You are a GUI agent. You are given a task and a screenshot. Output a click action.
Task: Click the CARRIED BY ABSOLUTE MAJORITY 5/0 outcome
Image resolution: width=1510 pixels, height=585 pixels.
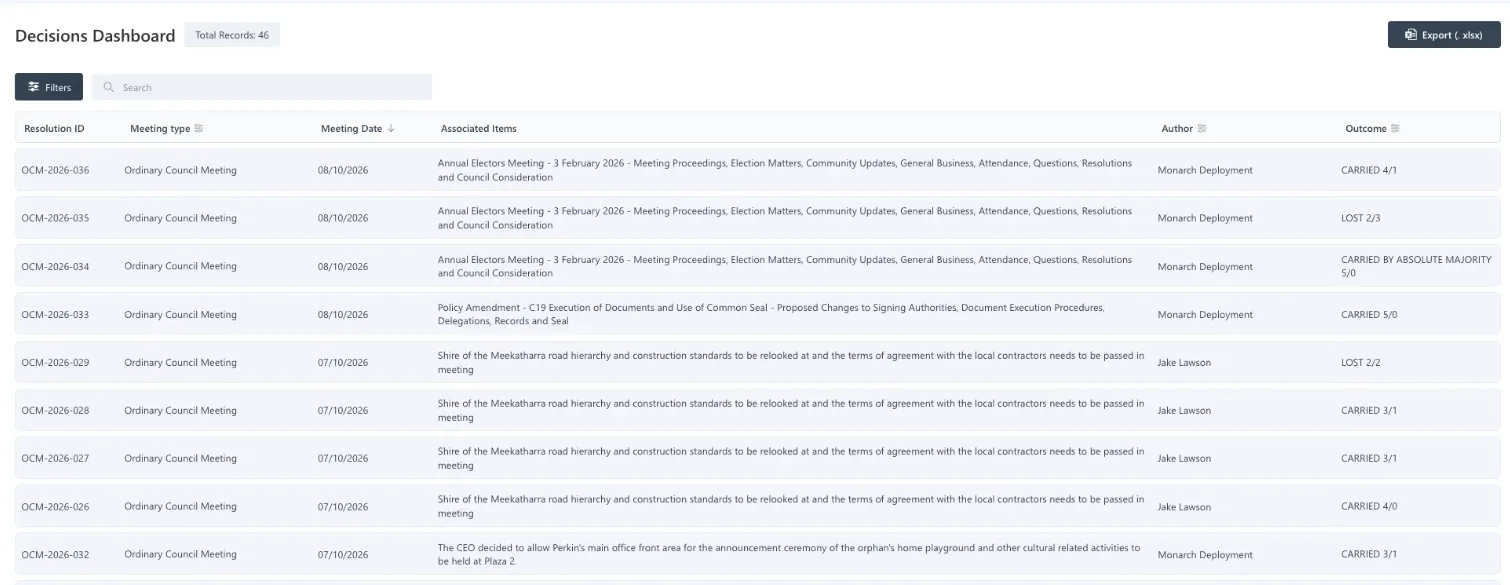tap(1416, 266)
